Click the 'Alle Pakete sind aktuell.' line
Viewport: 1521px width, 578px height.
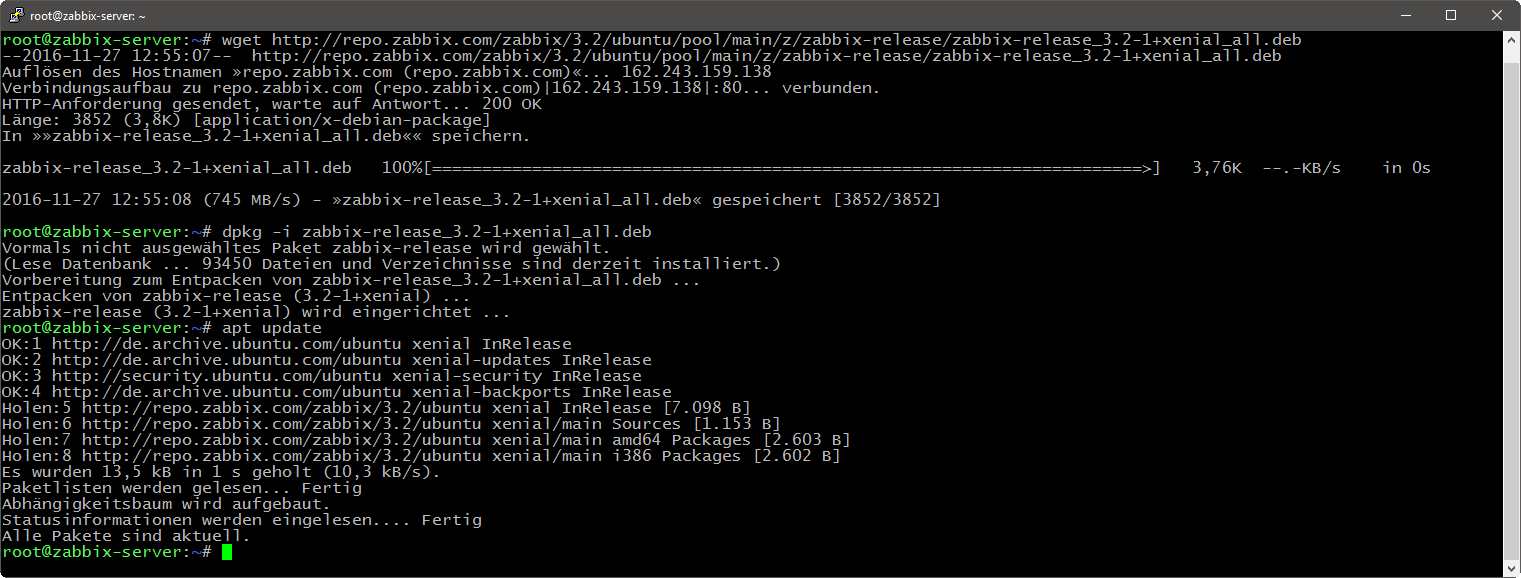(126, 536)
